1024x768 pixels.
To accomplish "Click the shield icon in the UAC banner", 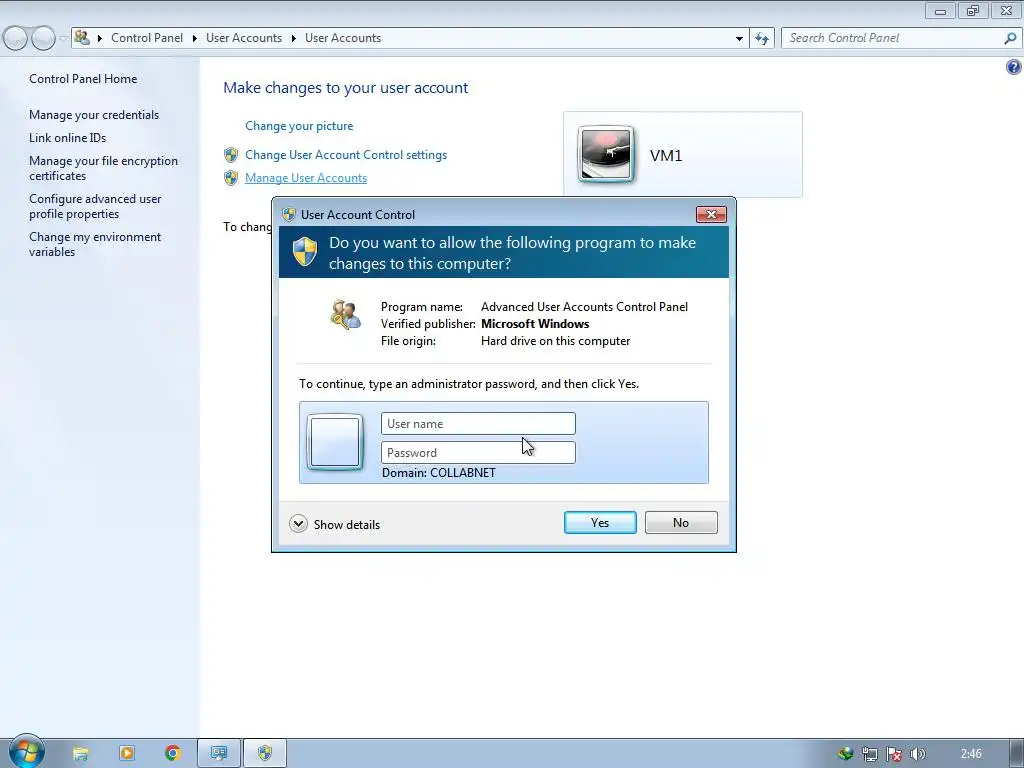I will 305,251.
